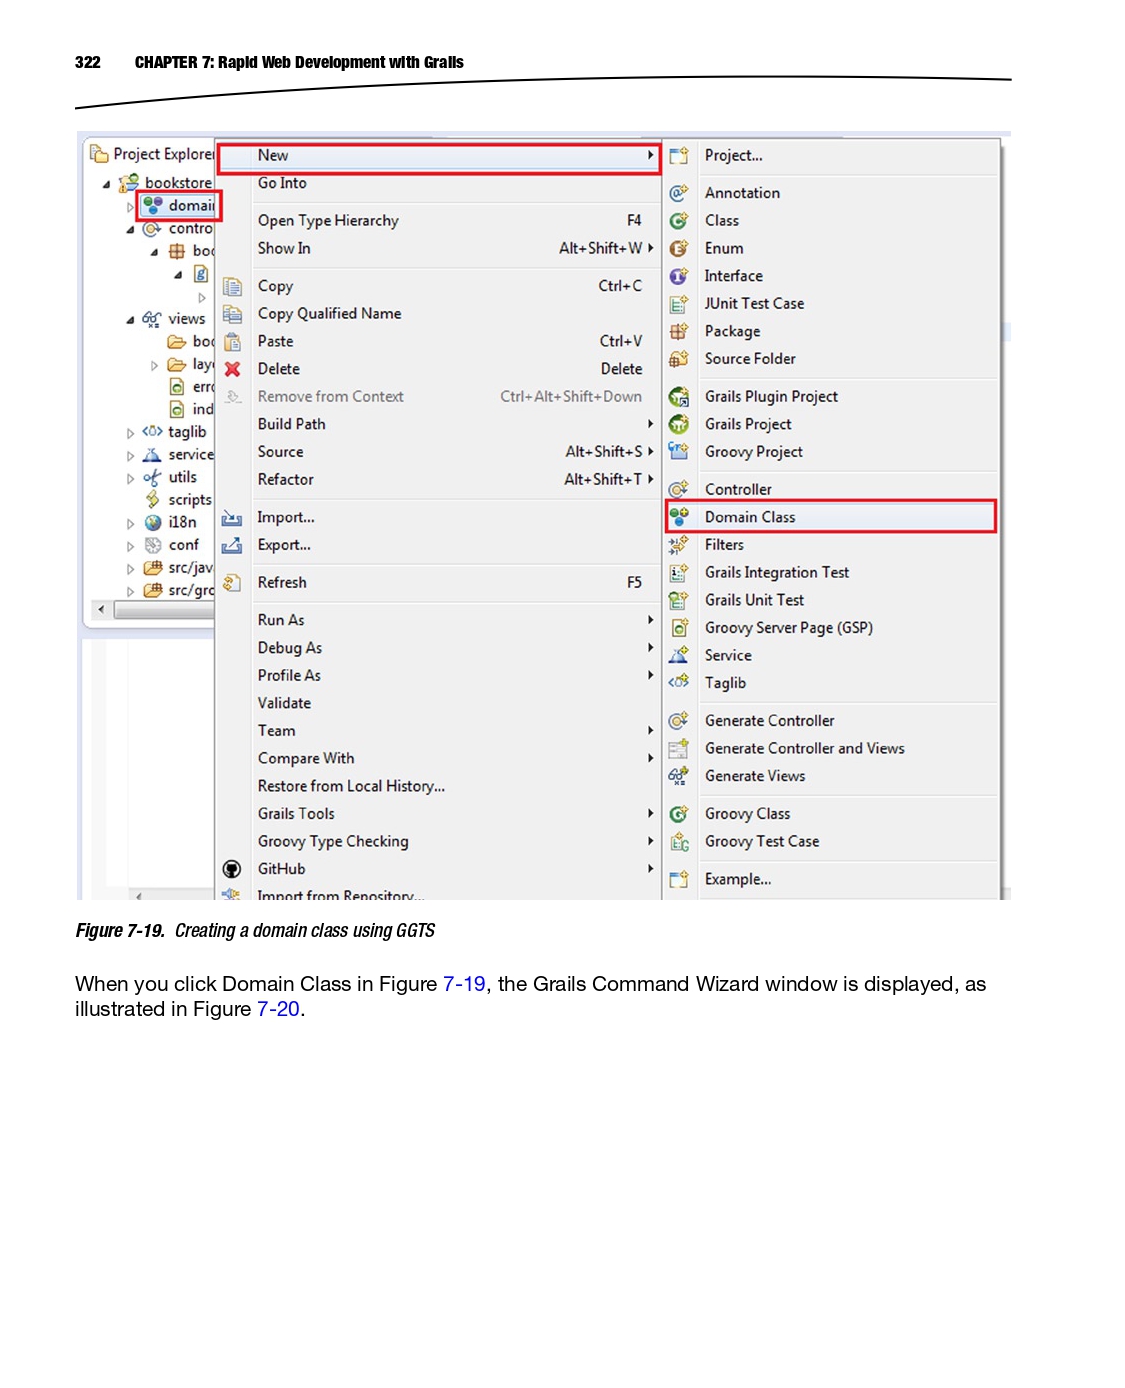Open the New submenu arrow
Screen dimensions: 1125x1388
point(650,156)
